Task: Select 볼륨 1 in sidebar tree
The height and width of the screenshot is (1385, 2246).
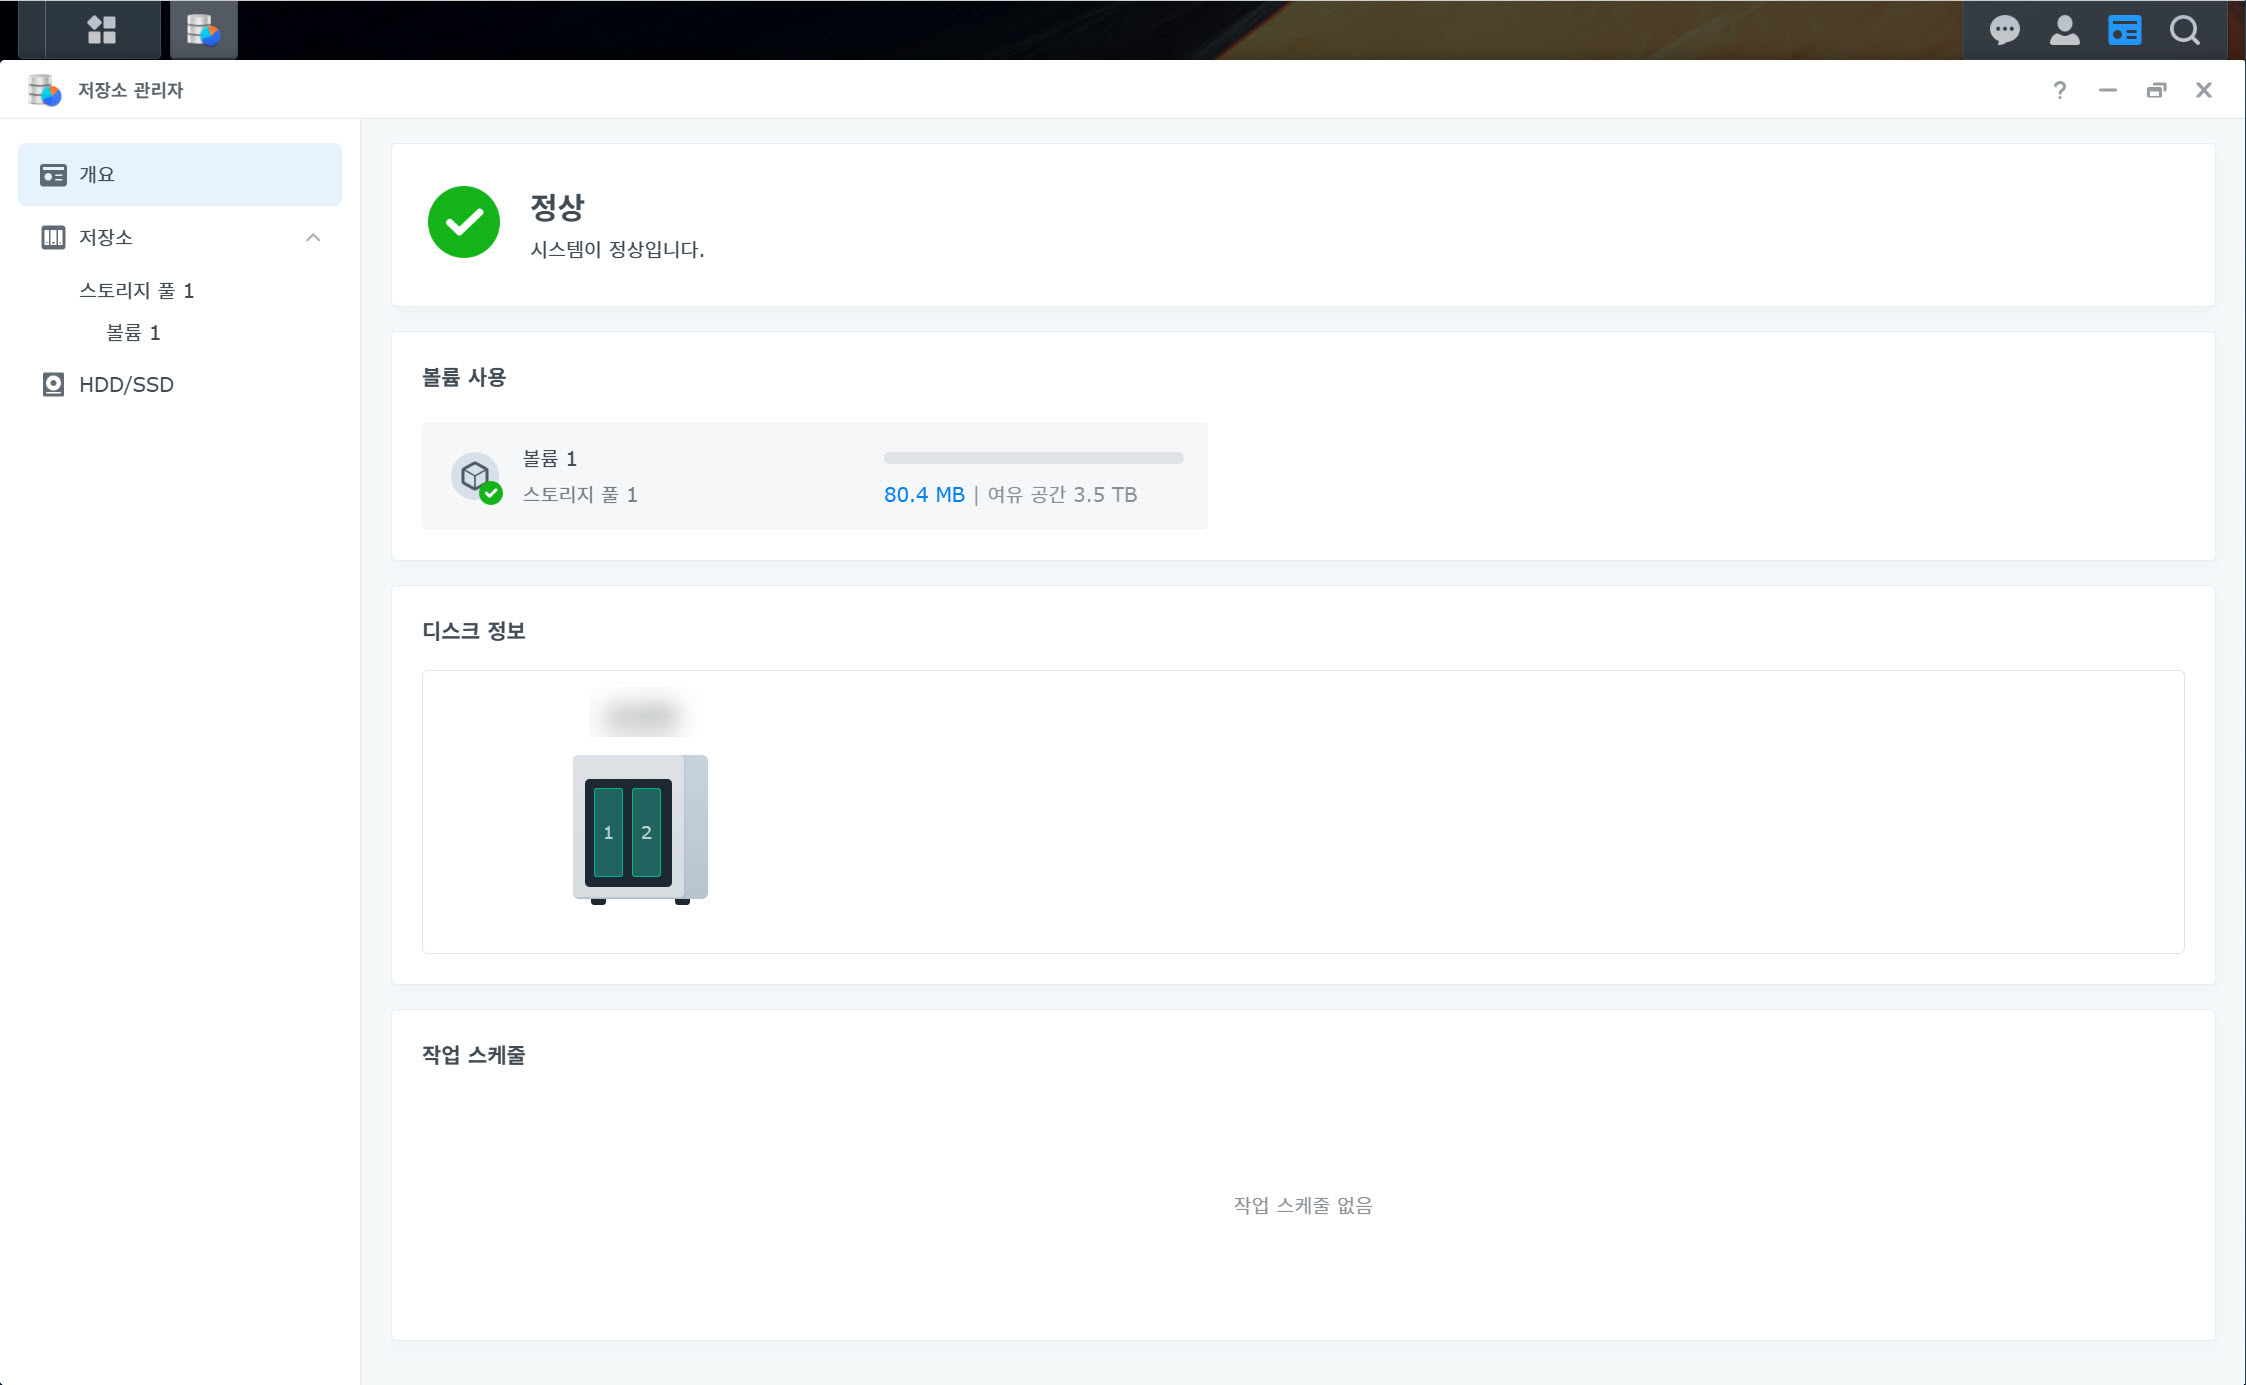Action: click(x=133, y=332)
